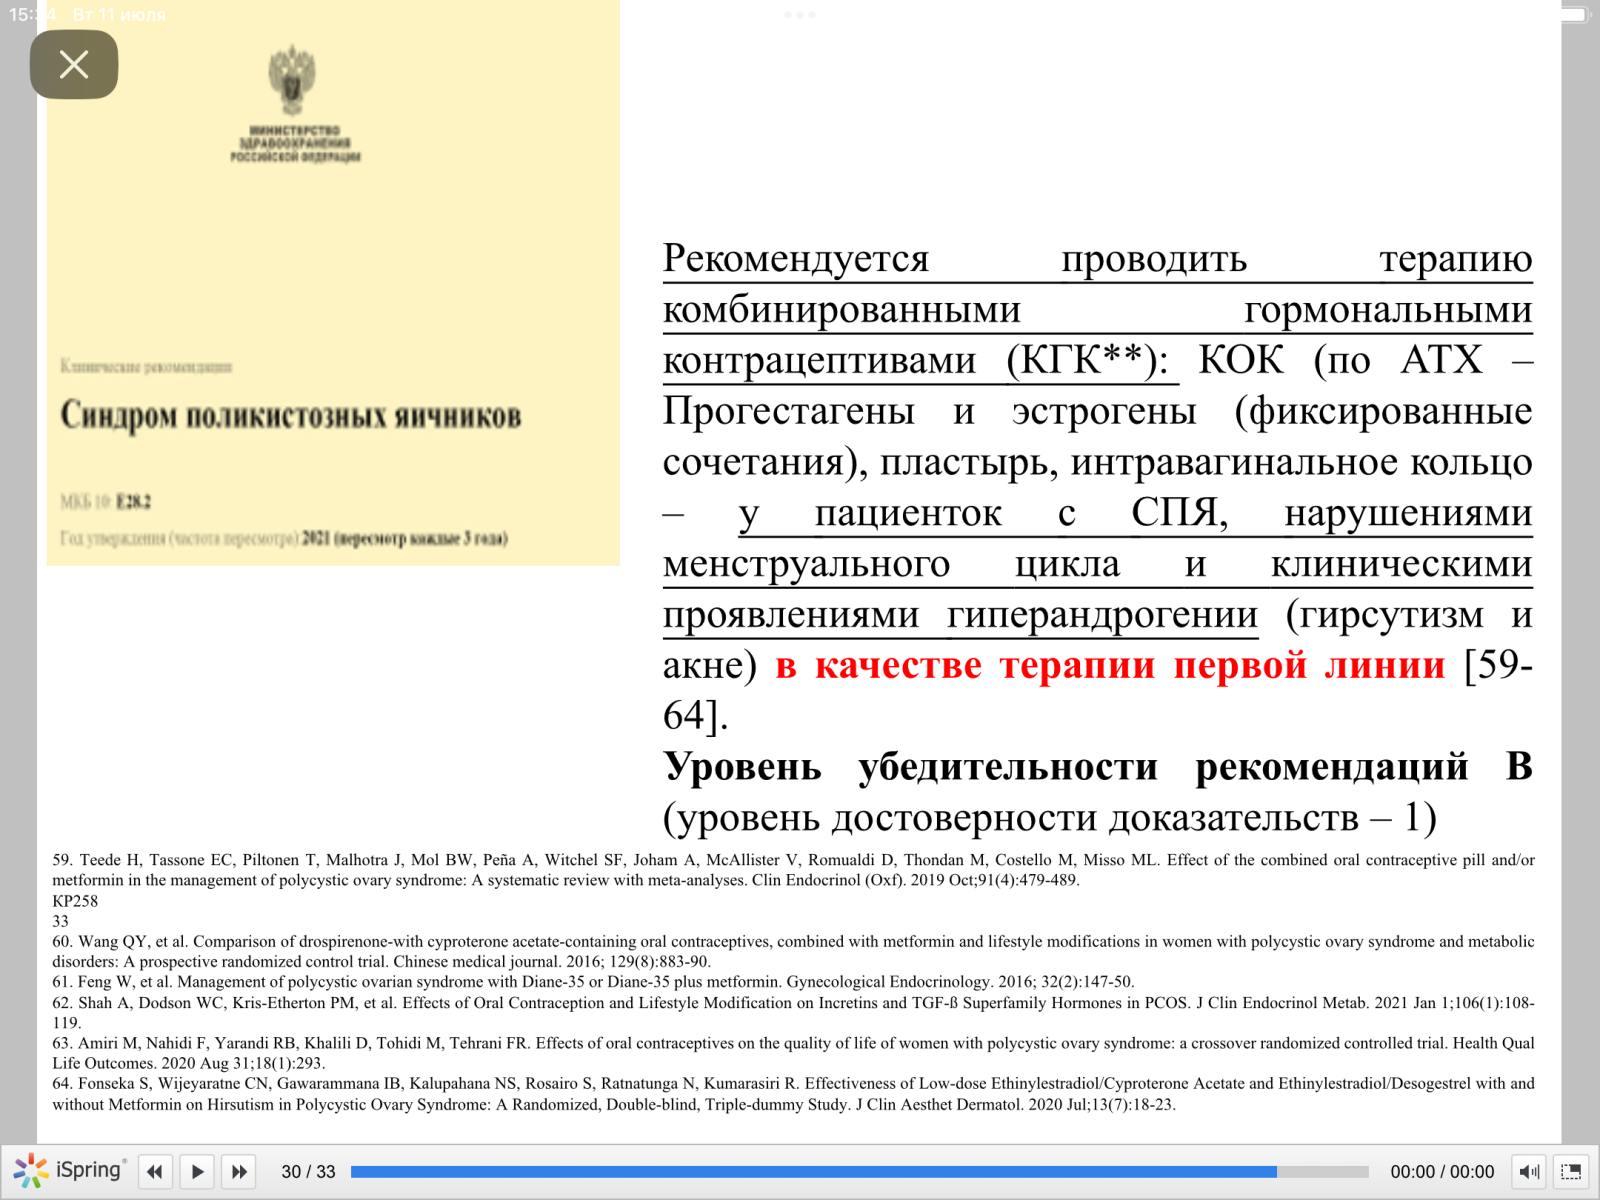Mute the audio with speaker icon
Image resolution: width=1601 pixels, height=1200 pixels.
tap(1529, 1171)
